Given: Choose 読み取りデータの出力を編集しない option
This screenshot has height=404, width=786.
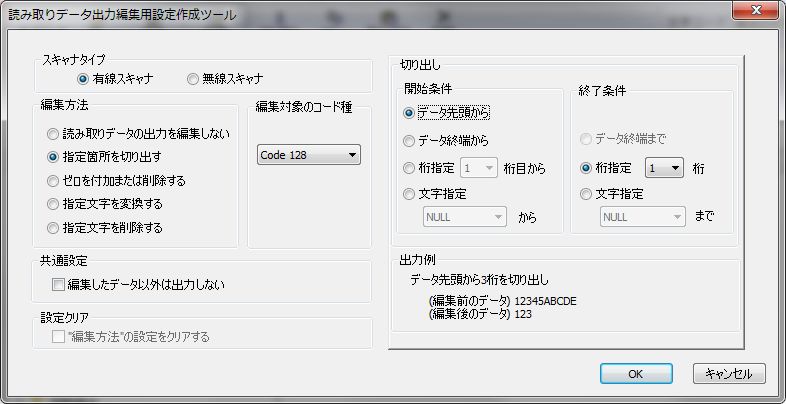Looking at the screenshot, I should point(53,133).
